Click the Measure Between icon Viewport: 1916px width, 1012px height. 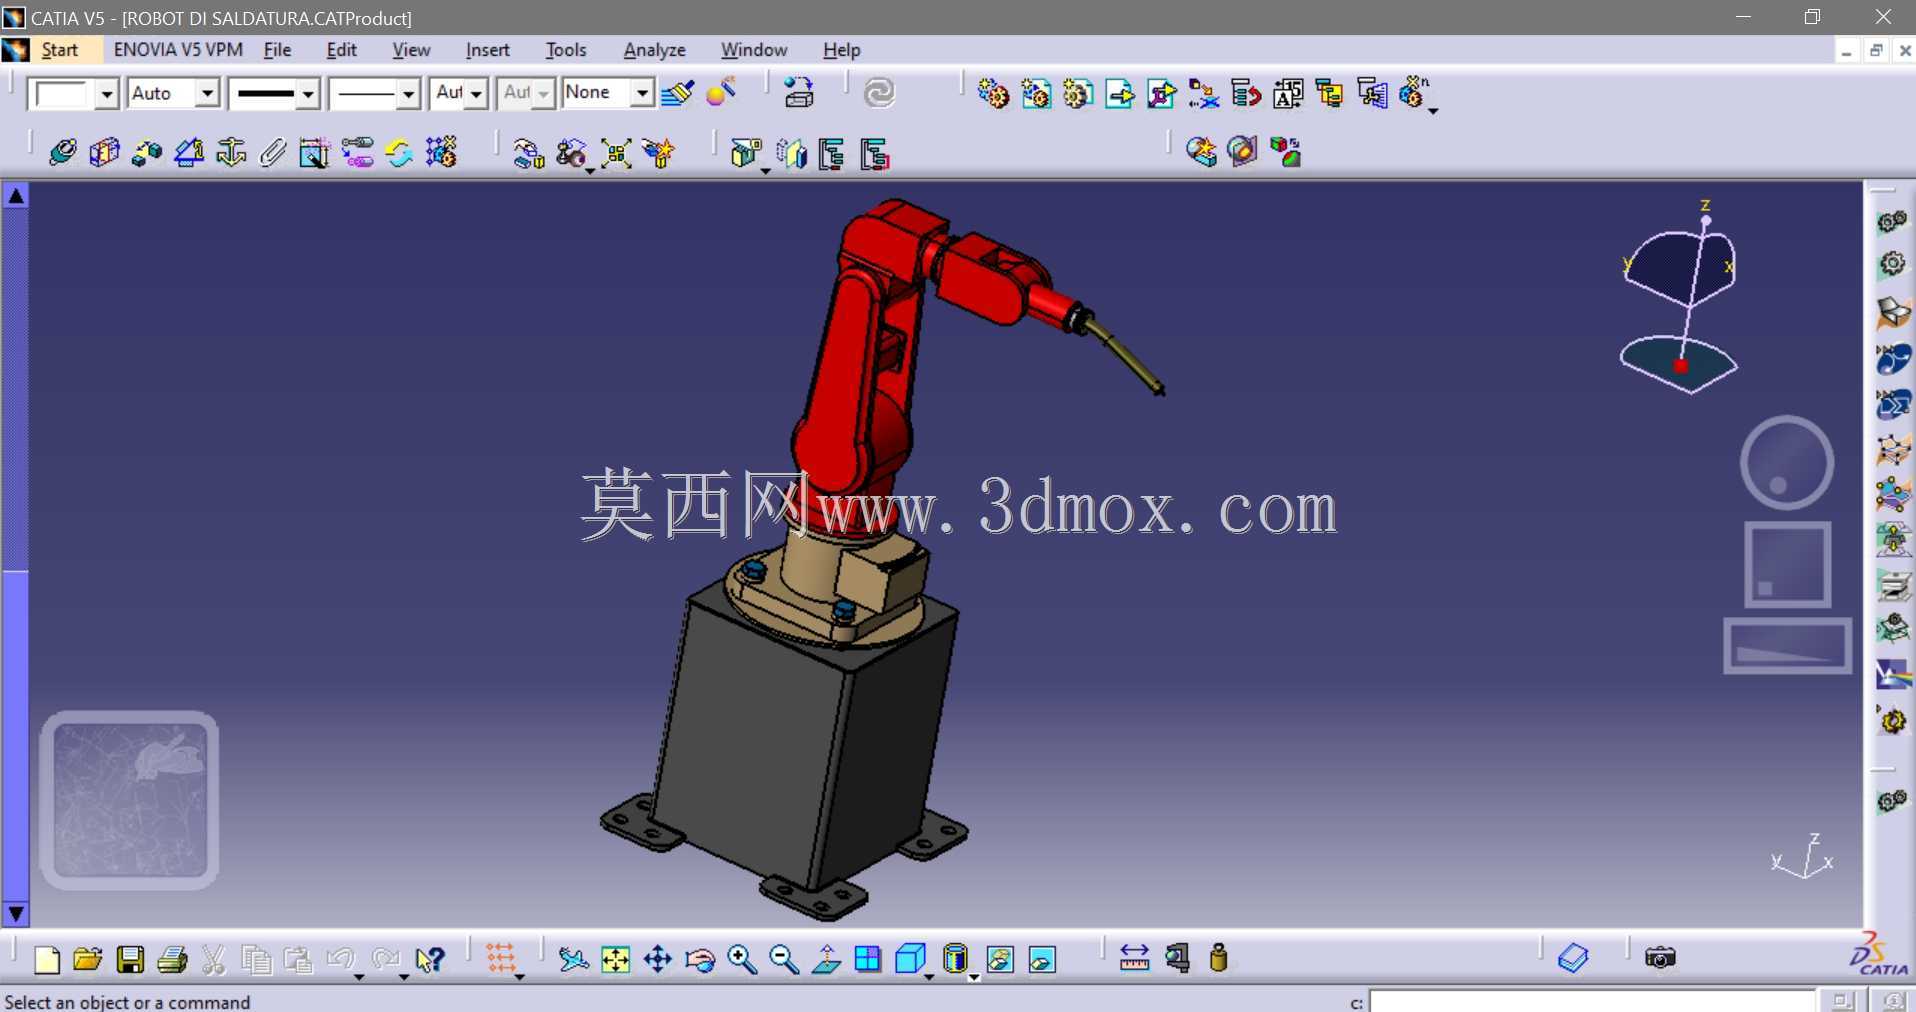1134,958
